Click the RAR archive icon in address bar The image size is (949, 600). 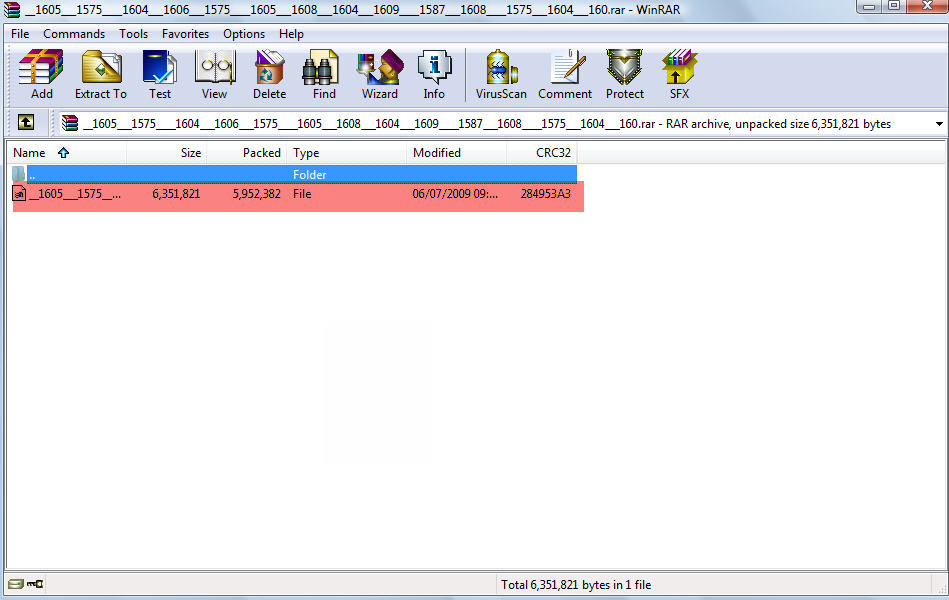pyautogui.click(x=70, y=124)
